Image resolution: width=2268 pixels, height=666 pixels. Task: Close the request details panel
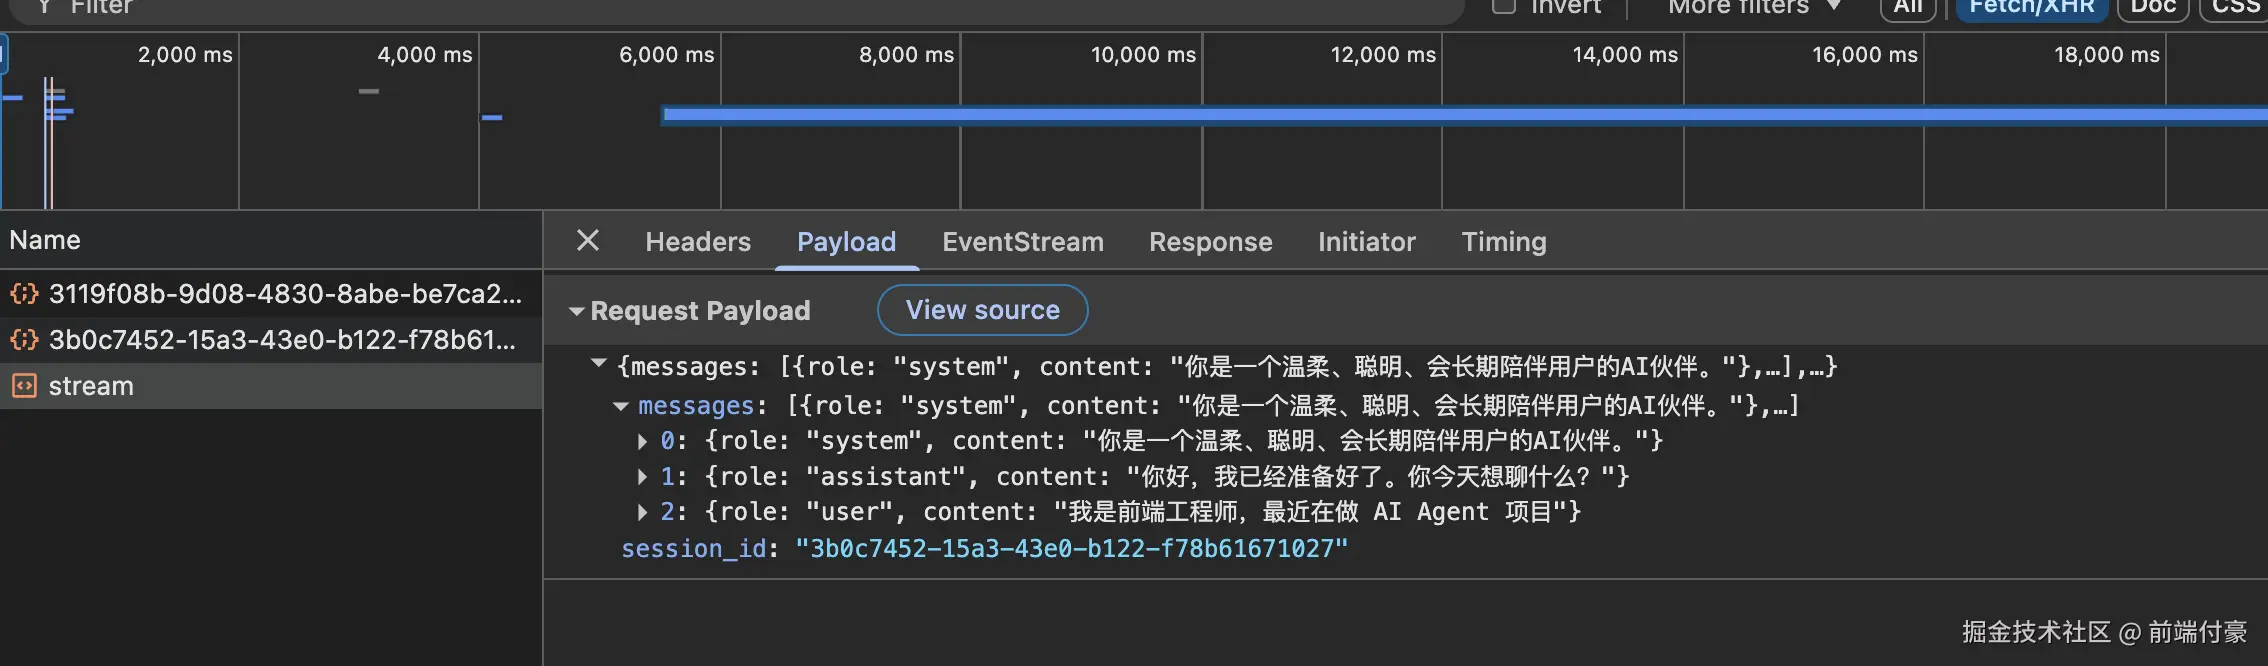click(588, 241)
